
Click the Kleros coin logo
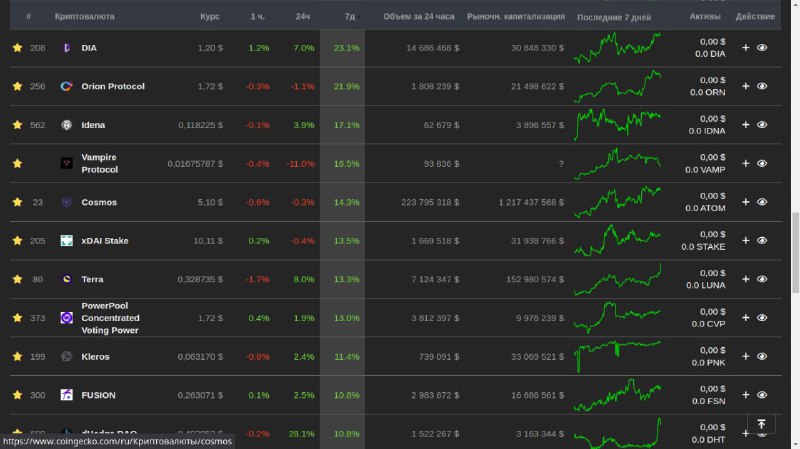tap(66, 356)
